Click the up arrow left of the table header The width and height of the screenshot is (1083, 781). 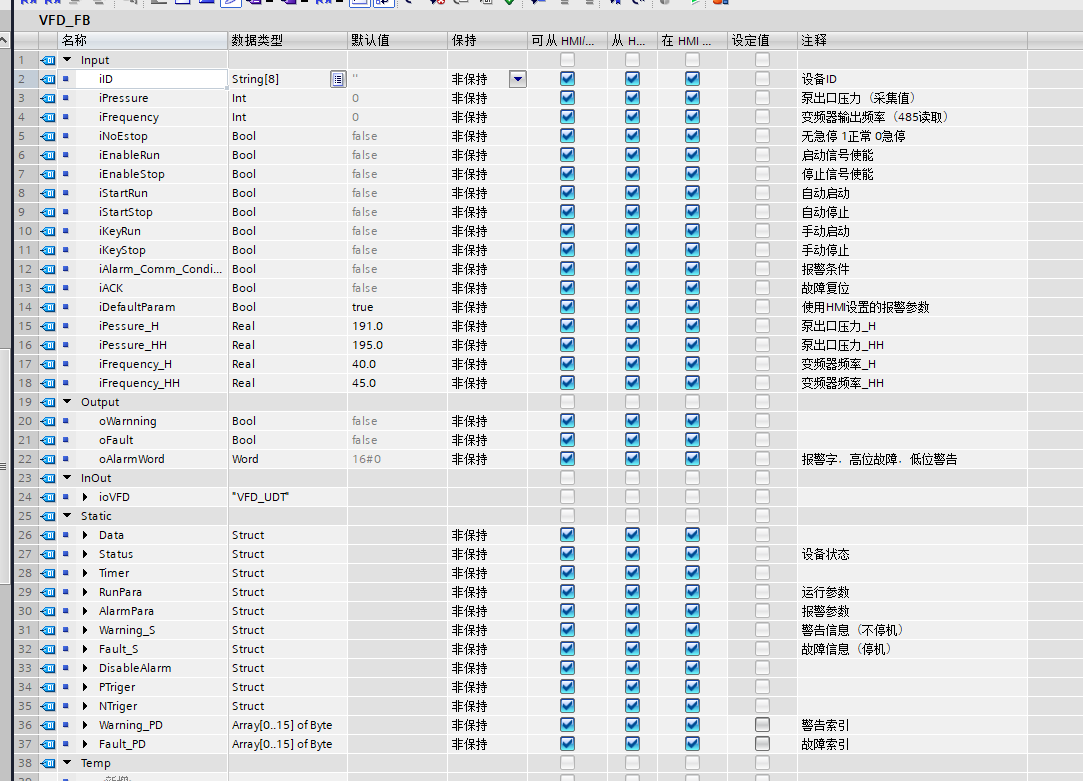(4, 41)
